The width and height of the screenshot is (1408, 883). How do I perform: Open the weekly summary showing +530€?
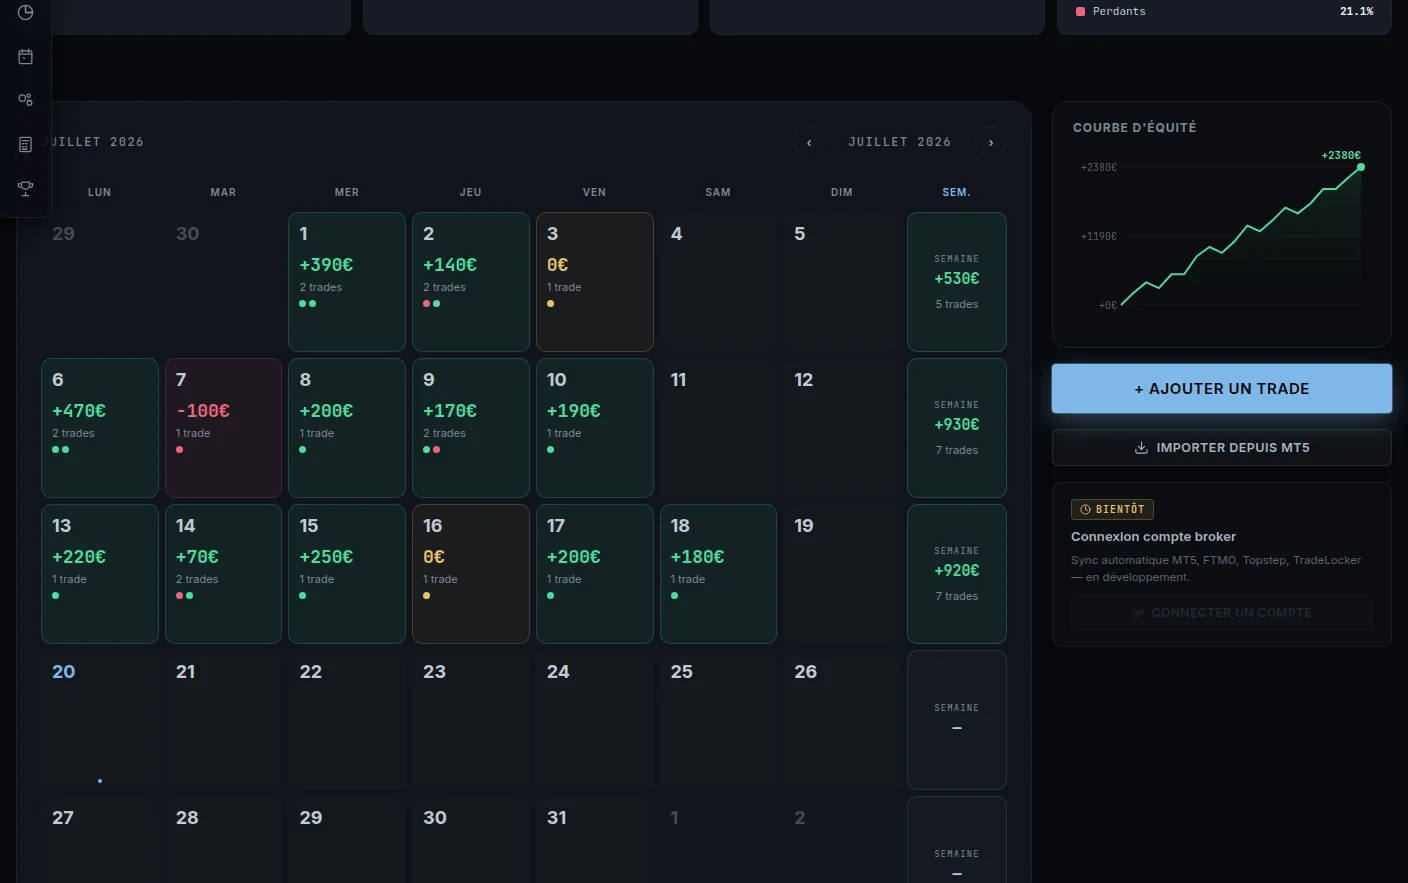coord(957,282)
